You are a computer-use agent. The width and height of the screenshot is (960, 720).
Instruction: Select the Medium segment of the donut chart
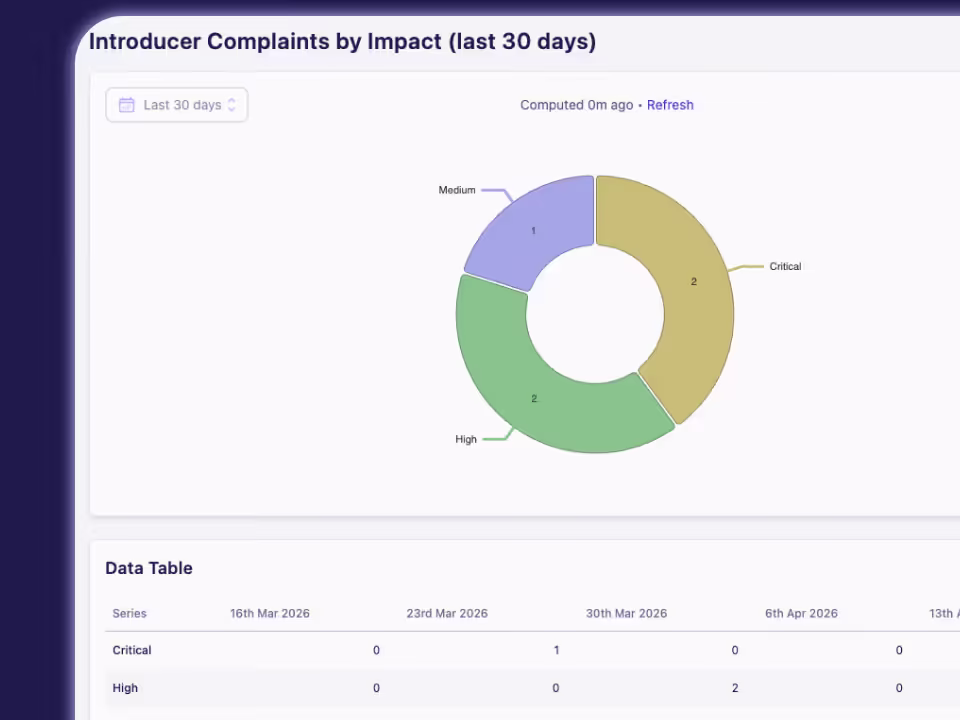[533, 230]
